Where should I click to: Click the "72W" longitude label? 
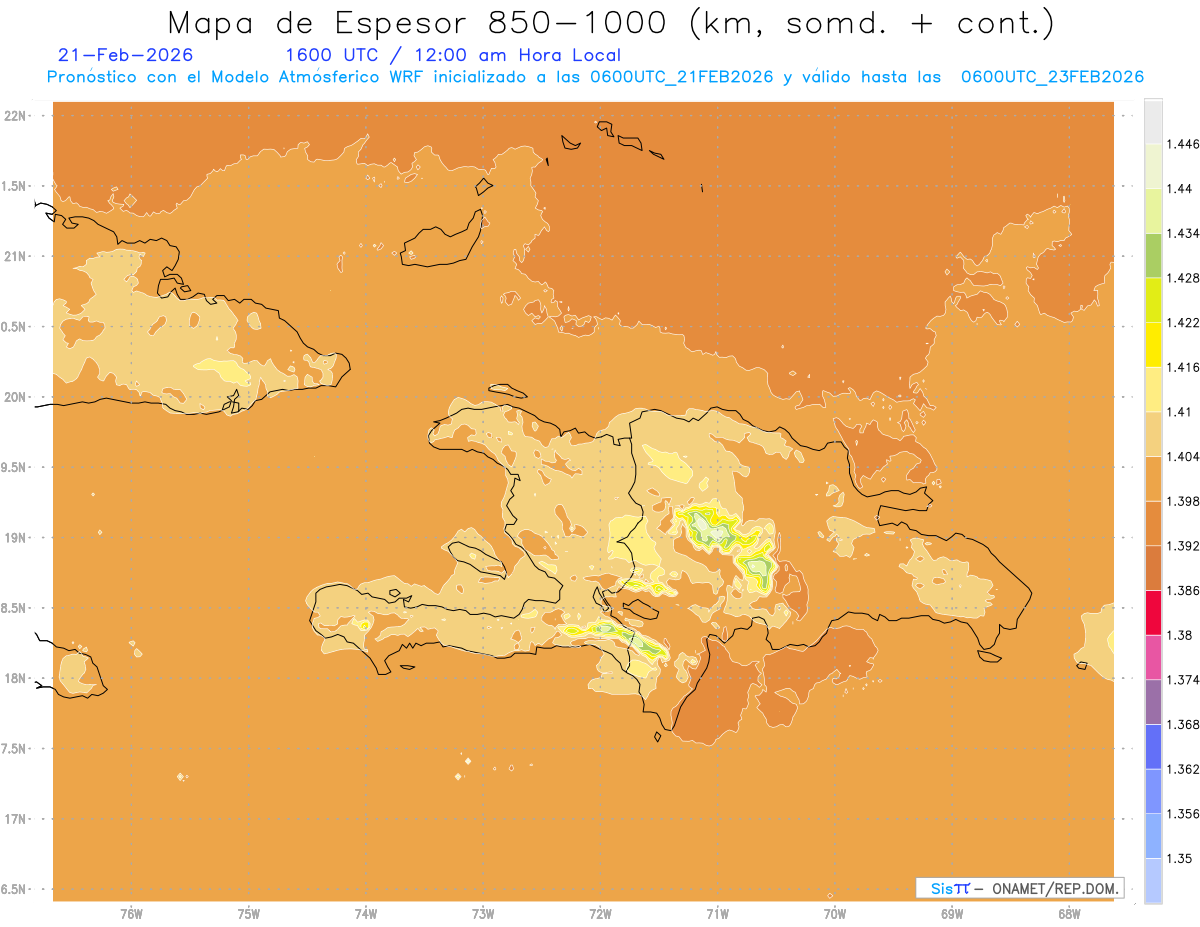point(601,915)
